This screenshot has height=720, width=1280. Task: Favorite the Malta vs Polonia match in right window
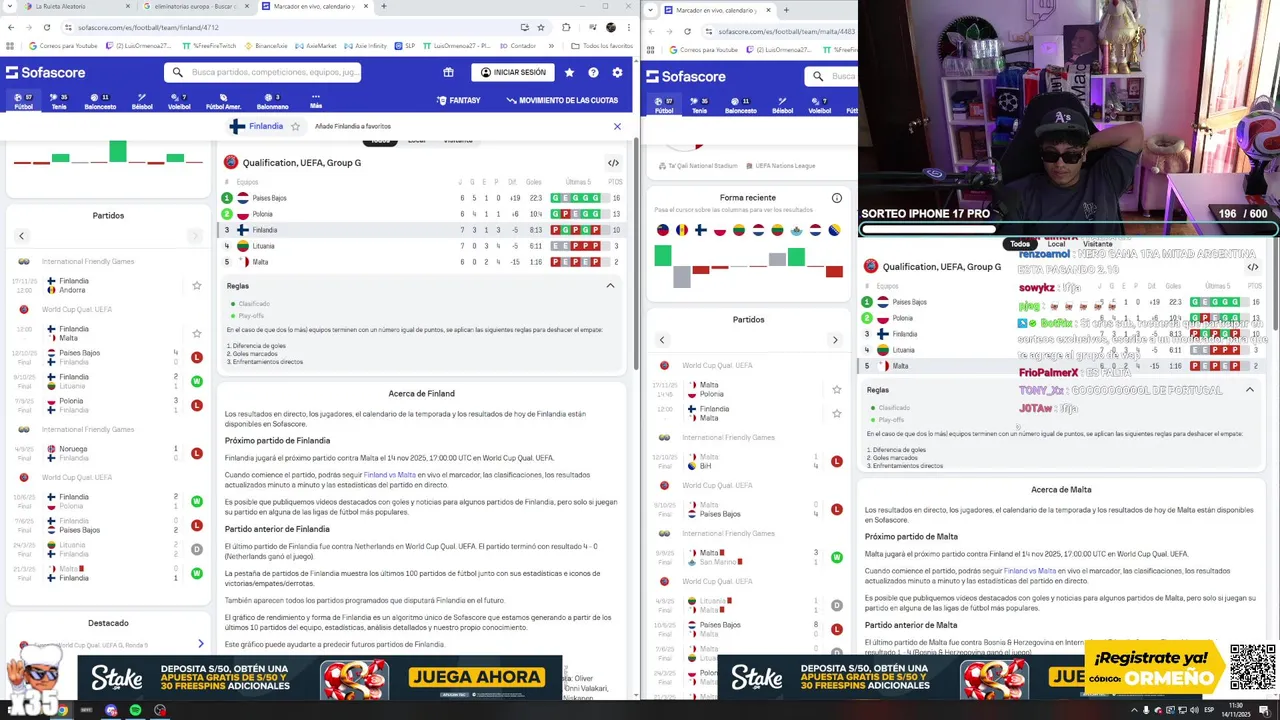837,389
